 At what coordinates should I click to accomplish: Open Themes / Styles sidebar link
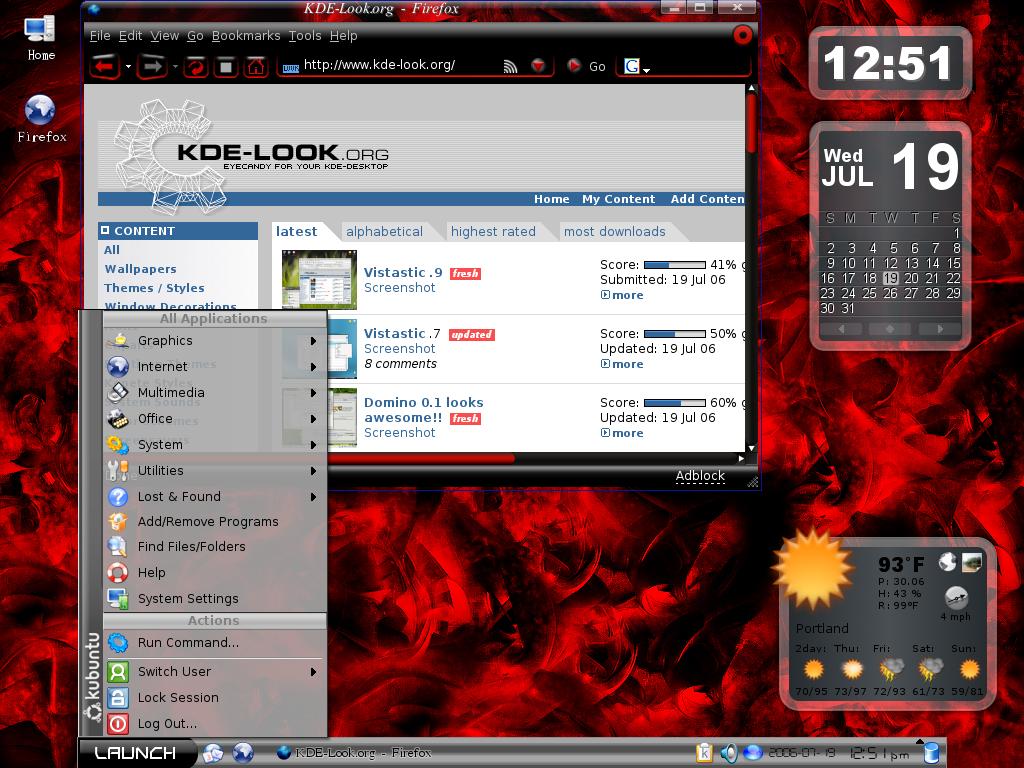[154, 287]
